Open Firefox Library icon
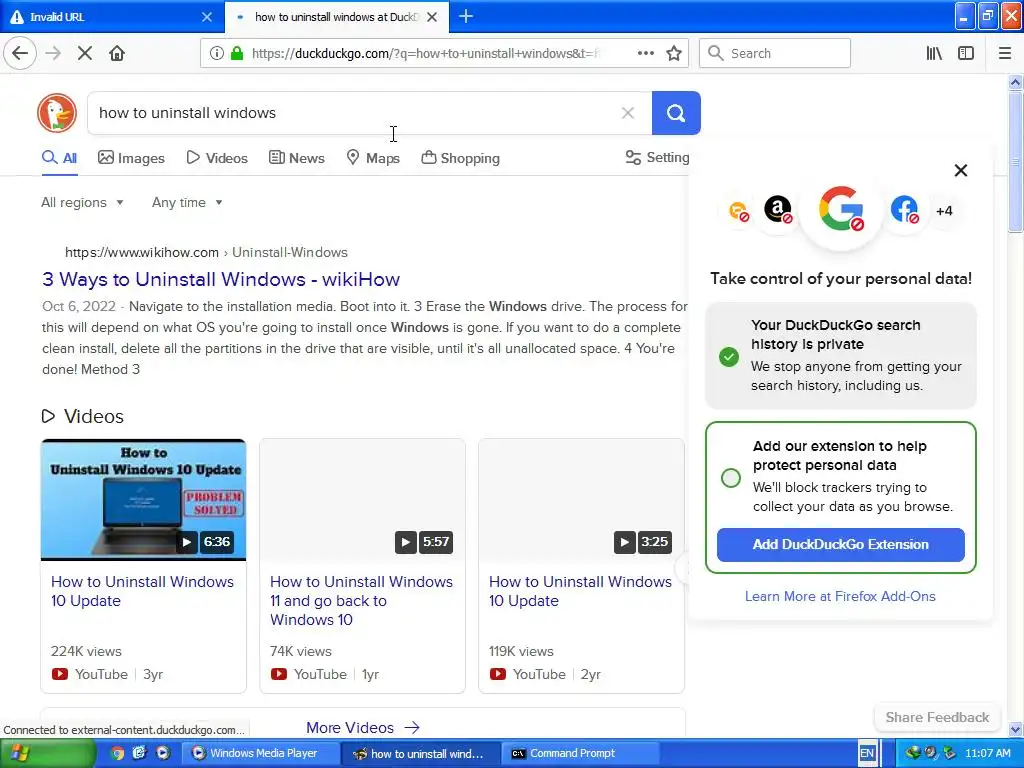The height and width of the screenshot is (768, 1024). [934, 54]
